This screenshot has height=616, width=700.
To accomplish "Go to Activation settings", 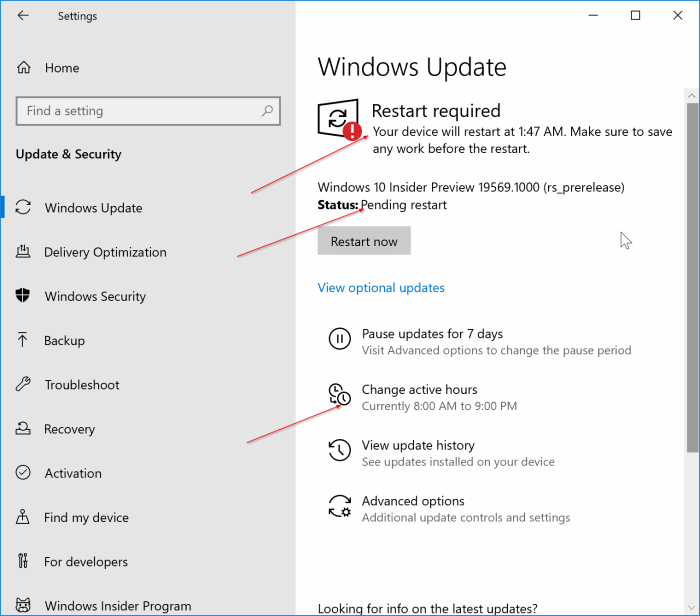I will tap(73, 473).
